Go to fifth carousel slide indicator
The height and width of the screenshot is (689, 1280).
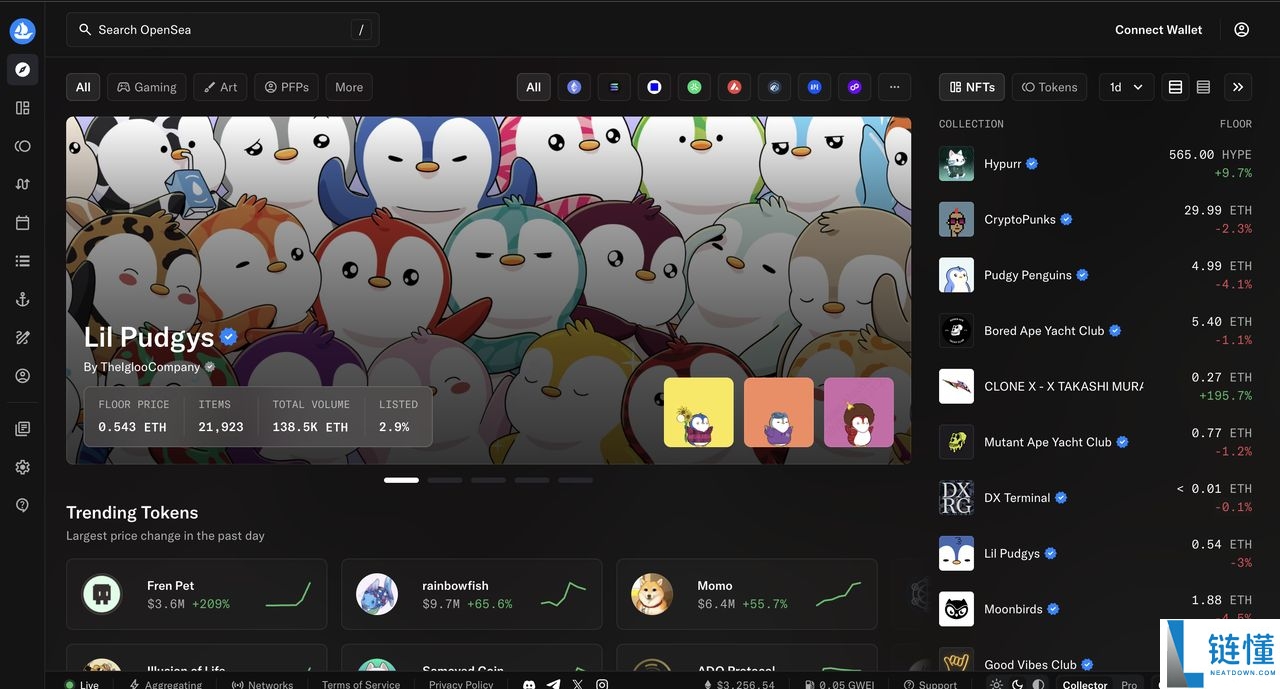[x=575, y=480]
